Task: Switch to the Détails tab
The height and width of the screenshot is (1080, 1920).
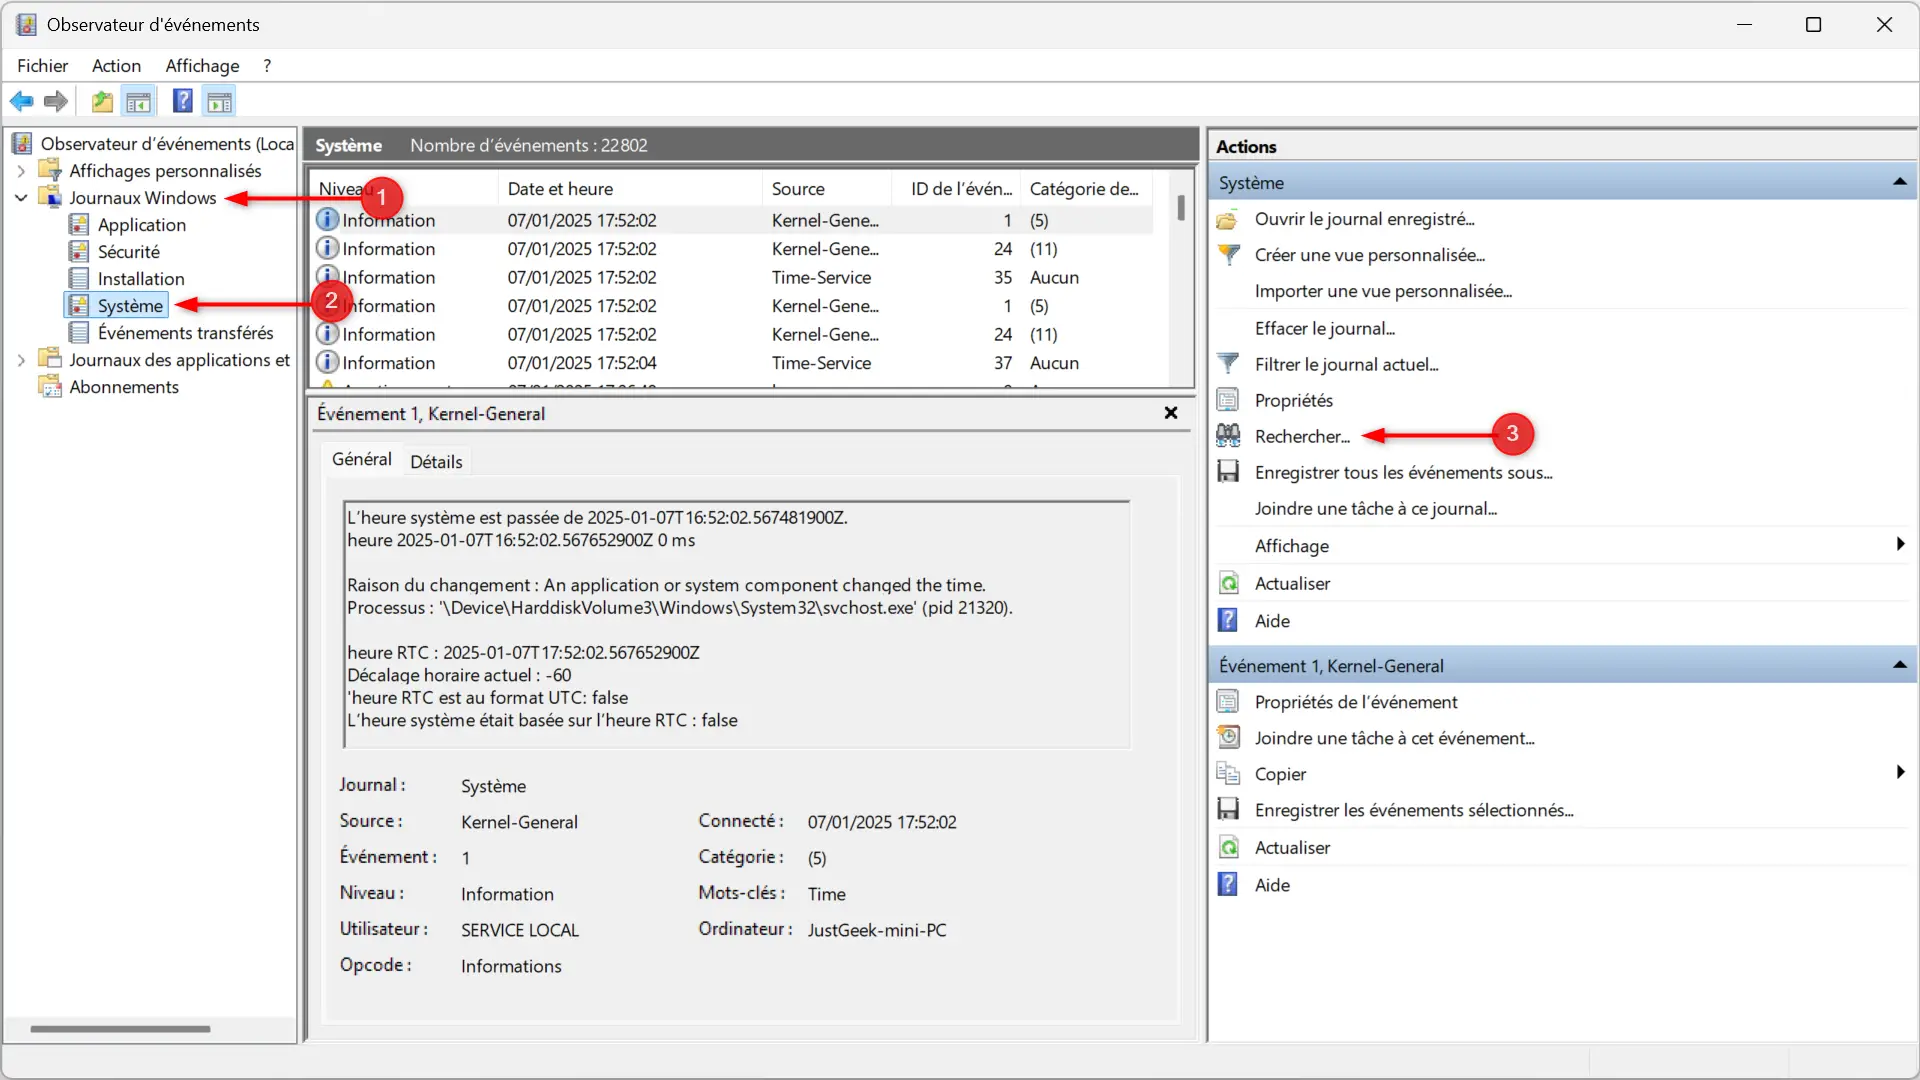Action: (436, 461)
